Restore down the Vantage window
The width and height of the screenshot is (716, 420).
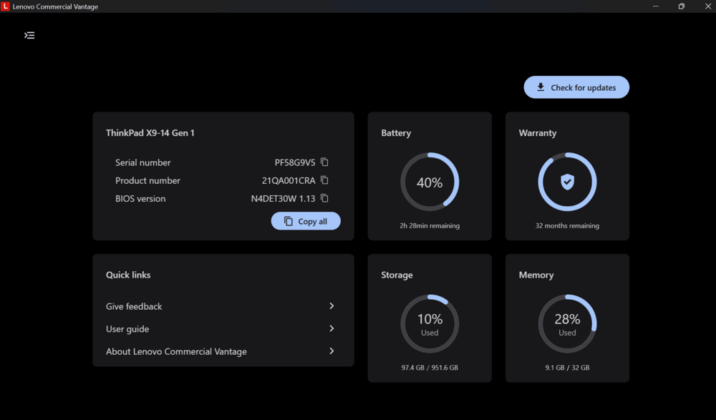681,6
